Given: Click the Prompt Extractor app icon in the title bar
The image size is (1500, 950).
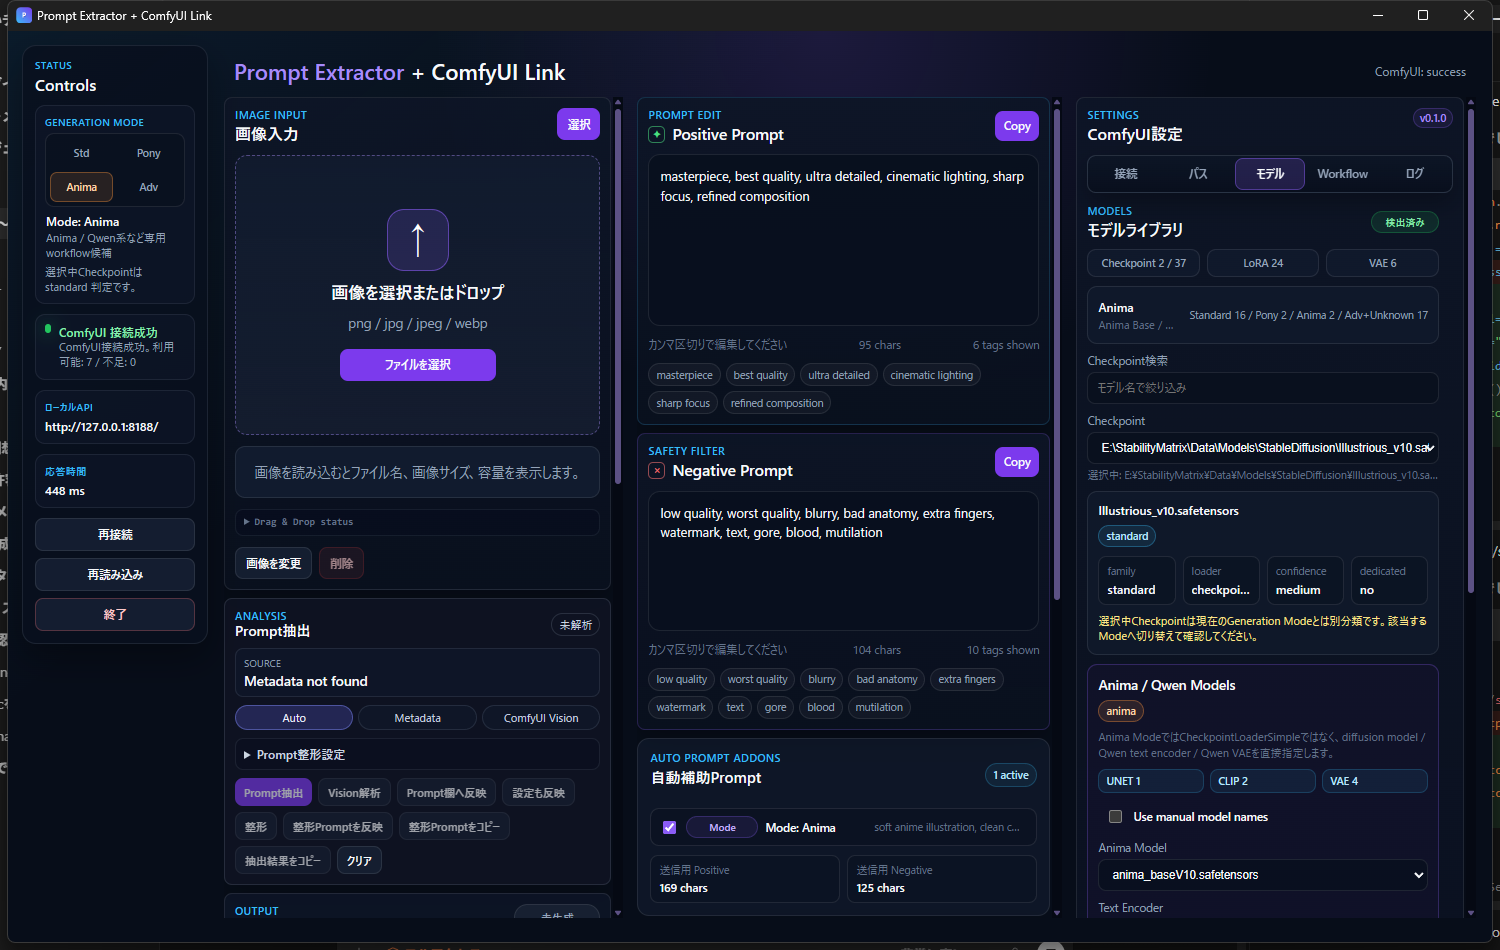Looking at the screenshot, I should [x=24, y=16].
